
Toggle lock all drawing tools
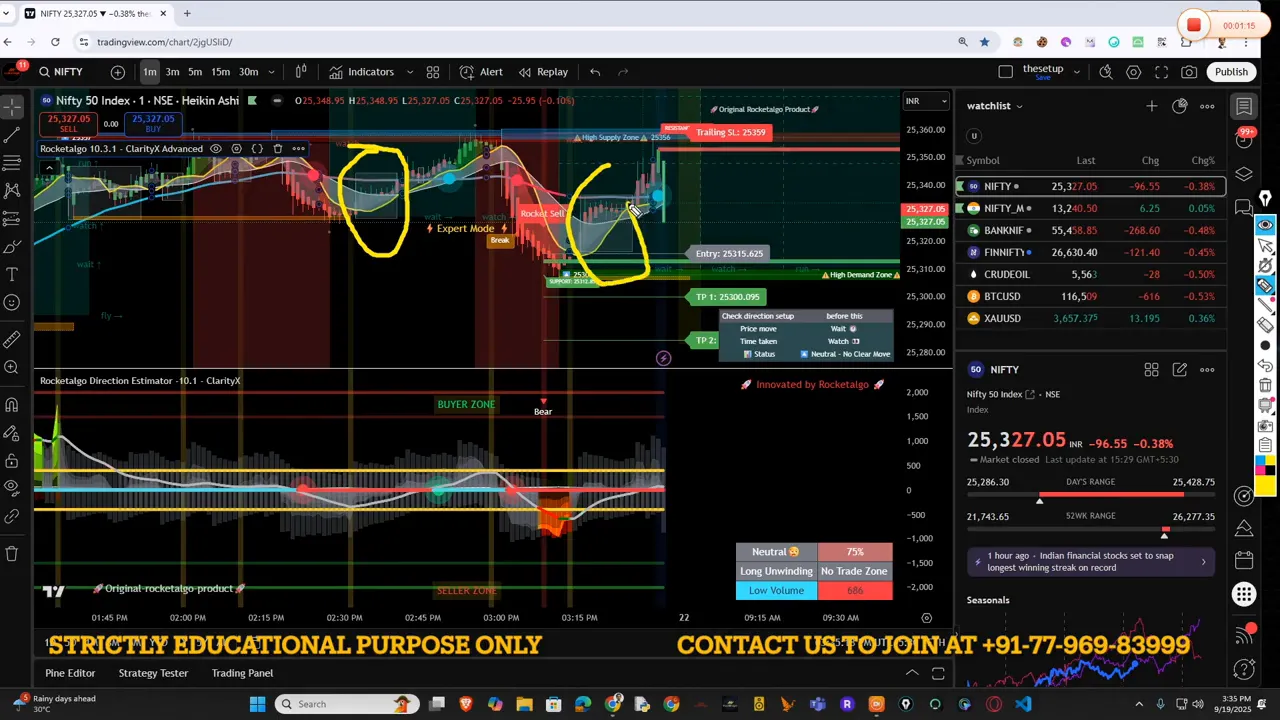(12, 461)
